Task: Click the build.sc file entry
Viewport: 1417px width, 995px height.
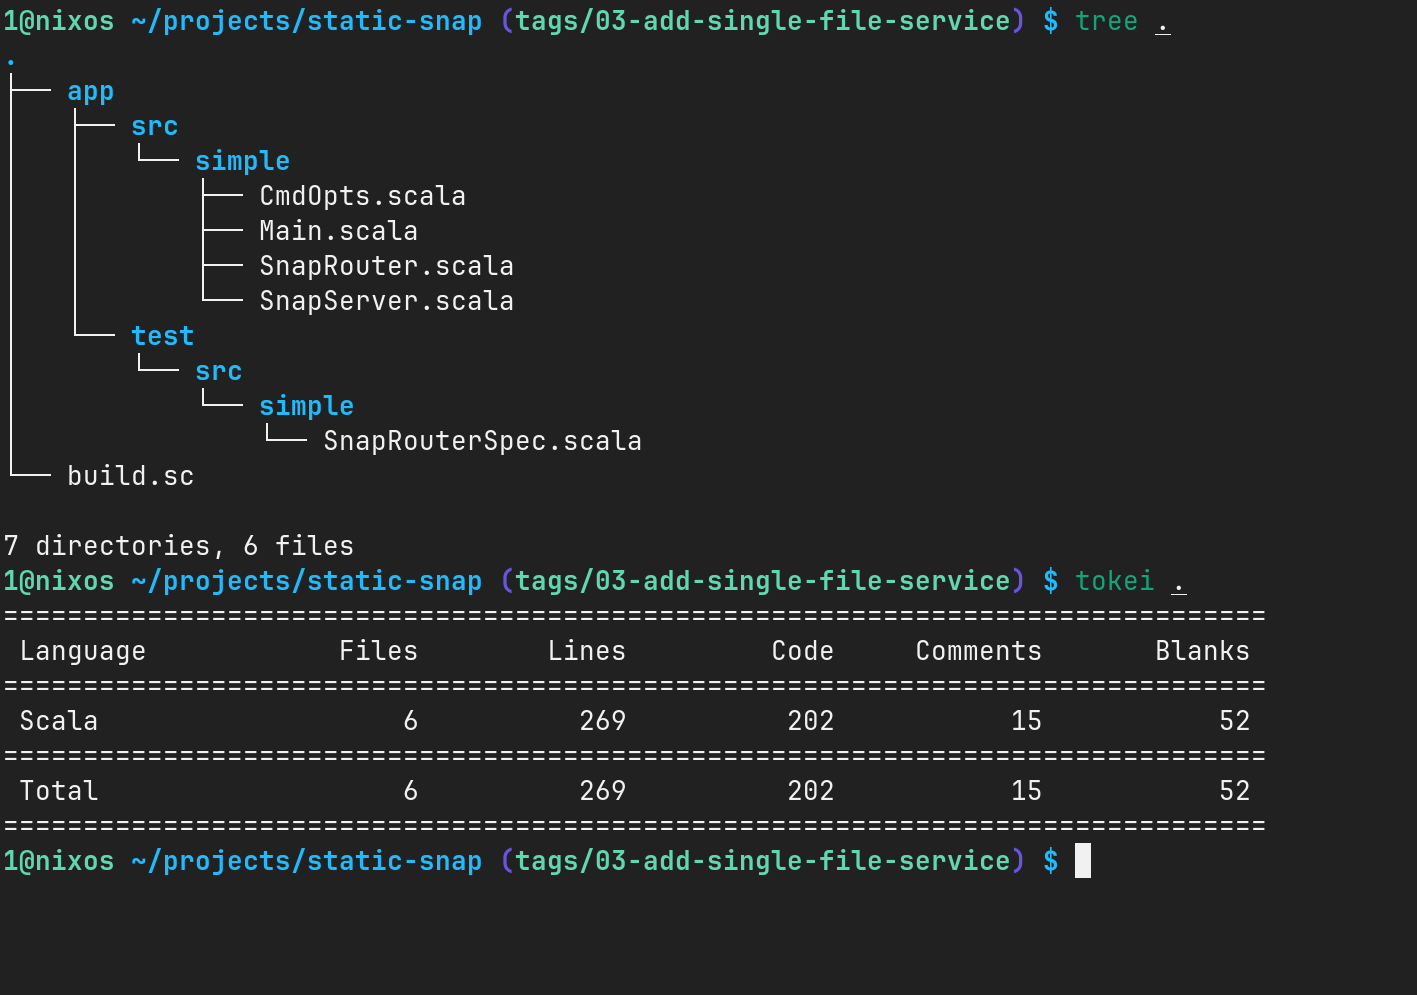Action: pyautogui.click(x=130, y=476)
